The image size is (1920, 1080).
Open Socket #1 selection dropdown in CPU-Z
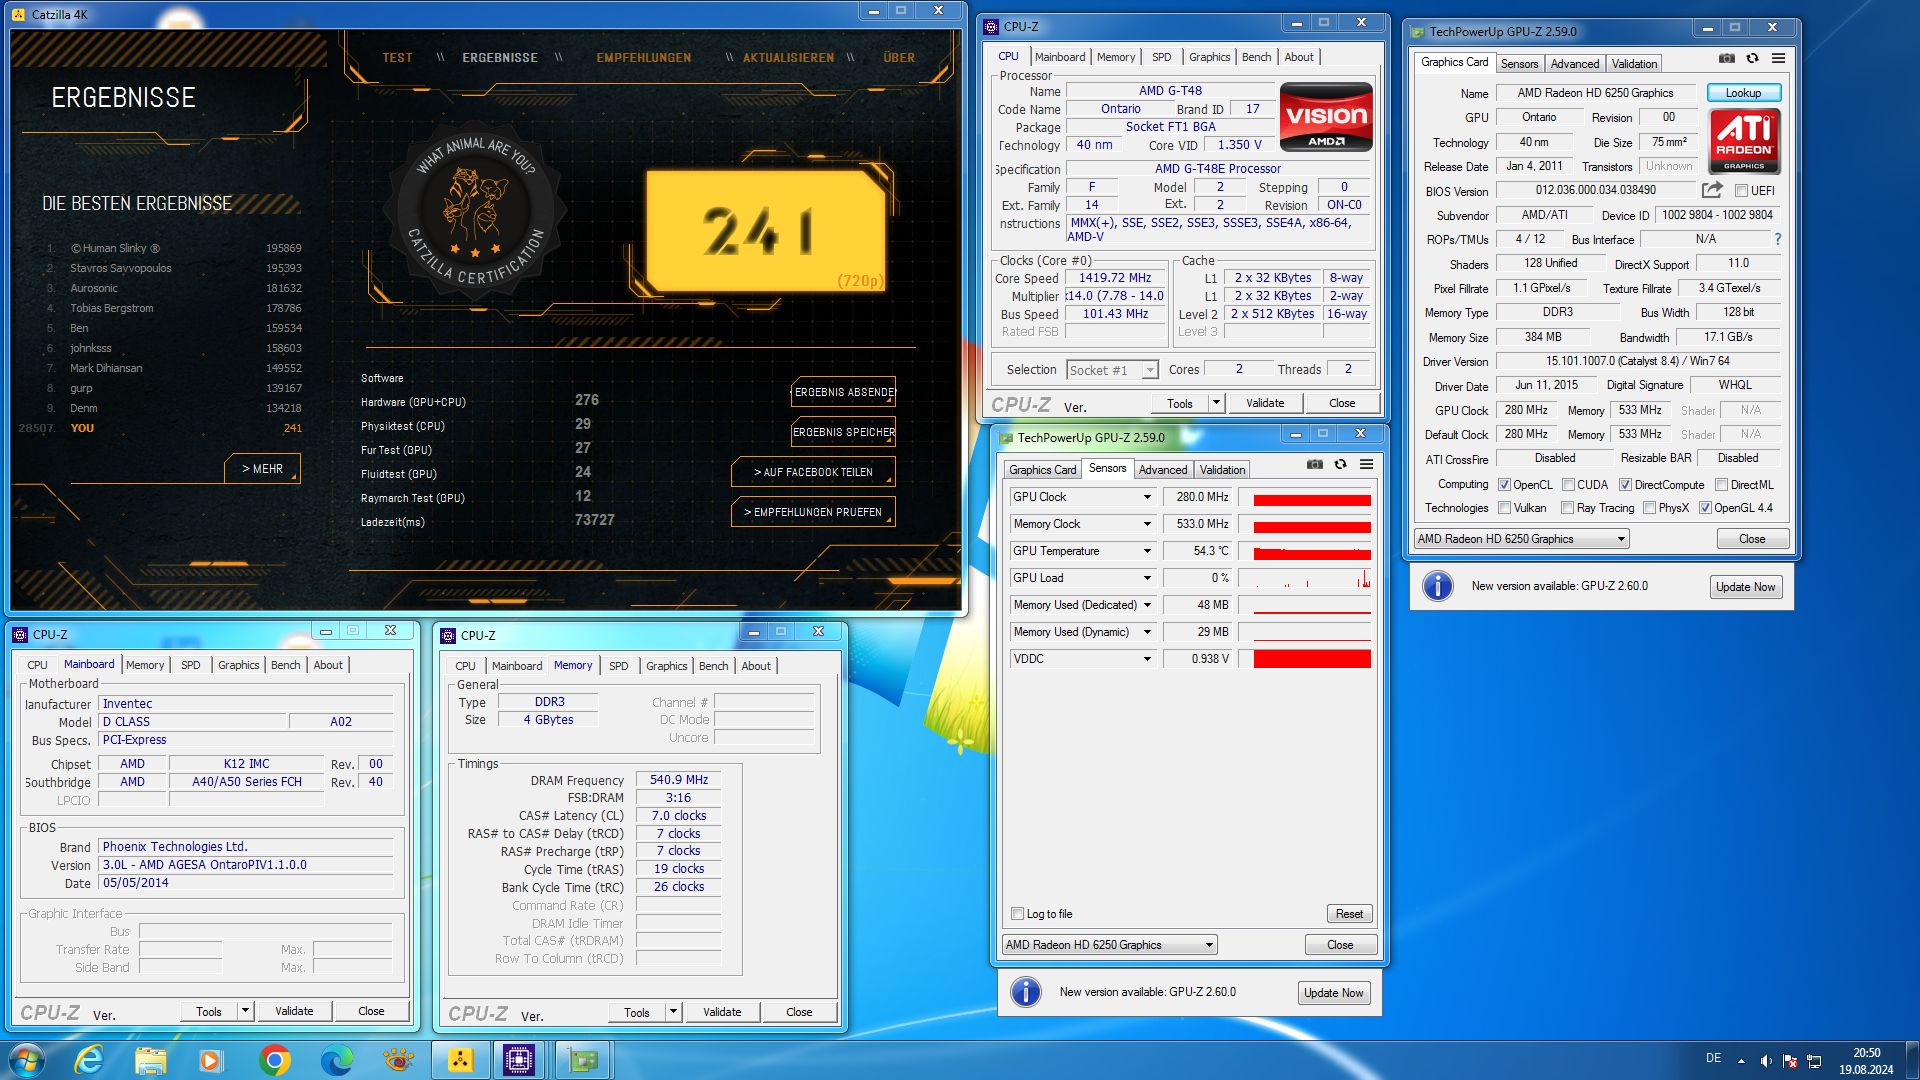1112,370
